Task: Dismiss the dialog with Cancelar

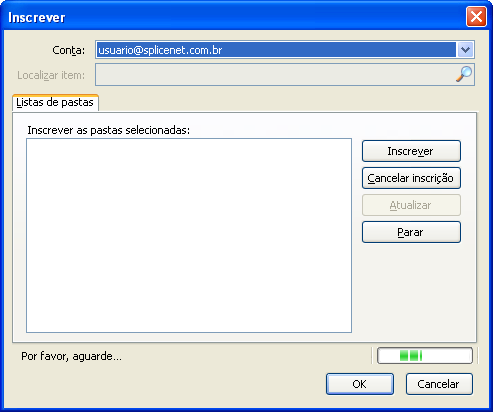Action: point(439,384)
